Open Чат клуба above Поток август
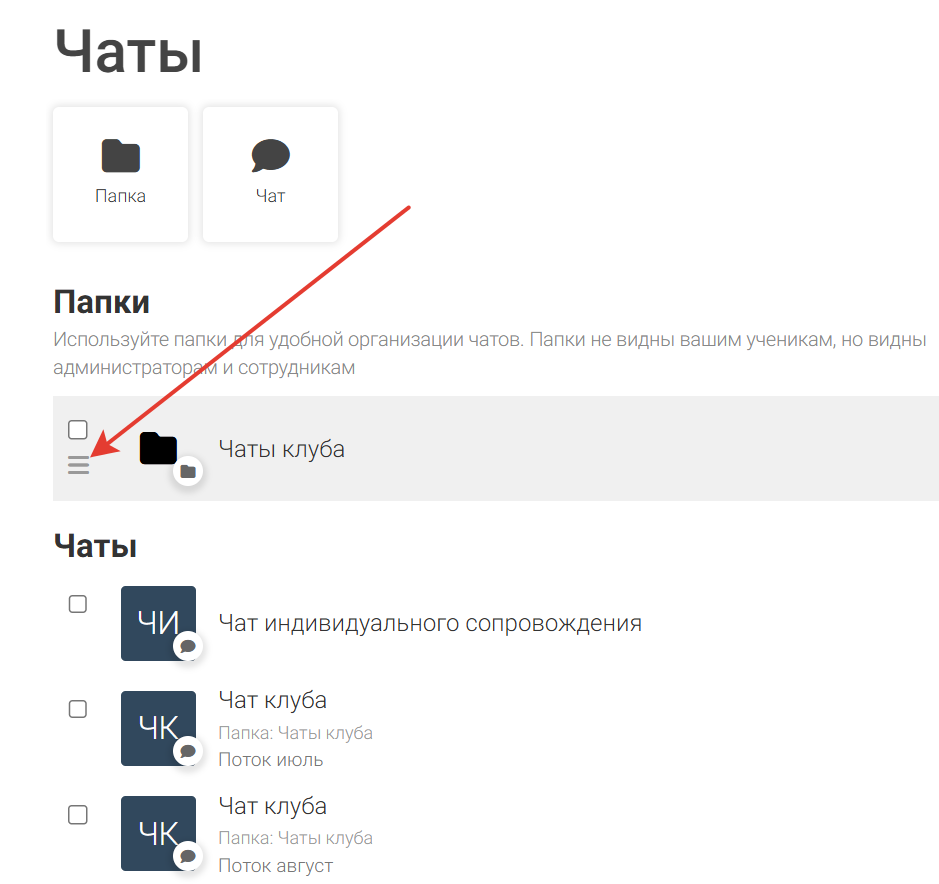Viewport: 939px width, 884px height. [272, 806]
